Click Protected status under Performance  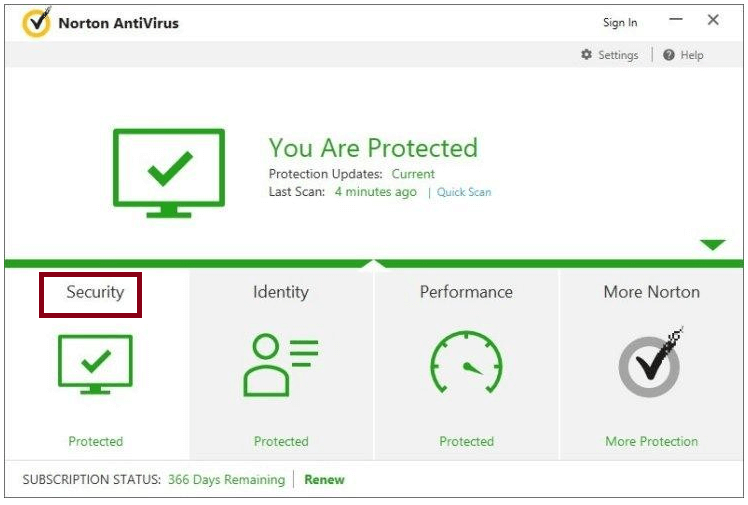tap(467, 441)
